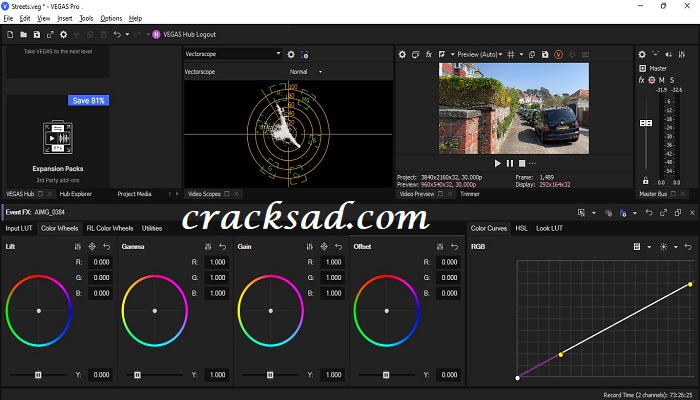Click the Lift R value field
The image size is (700, 400).
100,262
